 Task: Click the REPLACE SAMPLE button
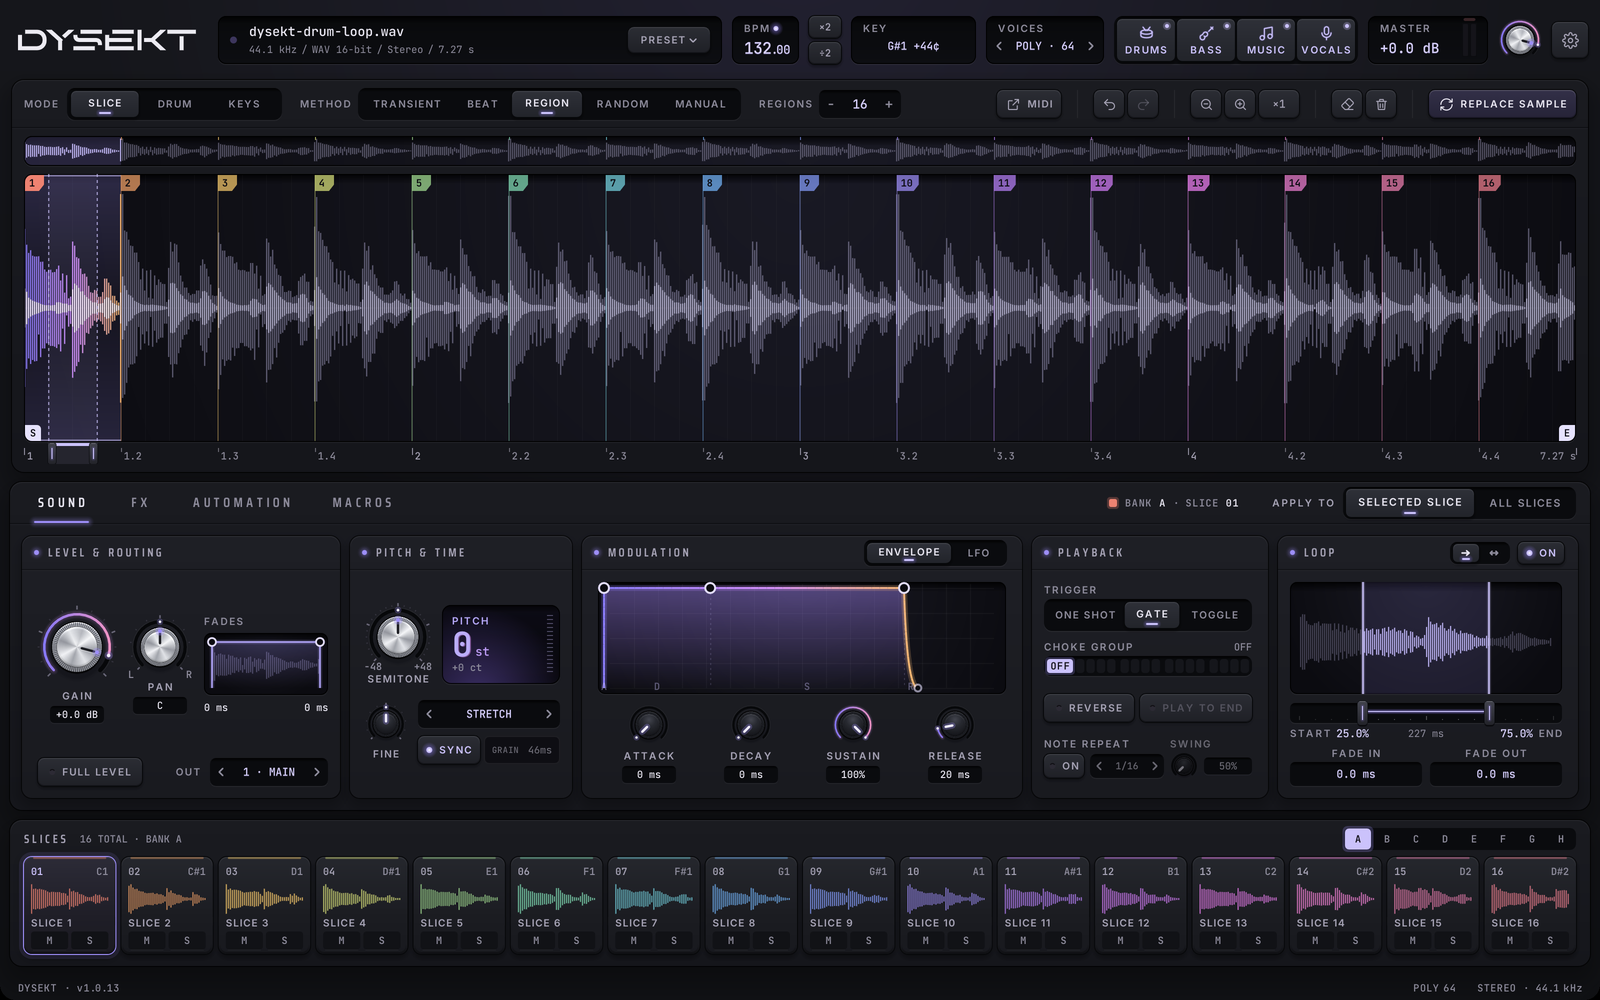click(1503, 104)
